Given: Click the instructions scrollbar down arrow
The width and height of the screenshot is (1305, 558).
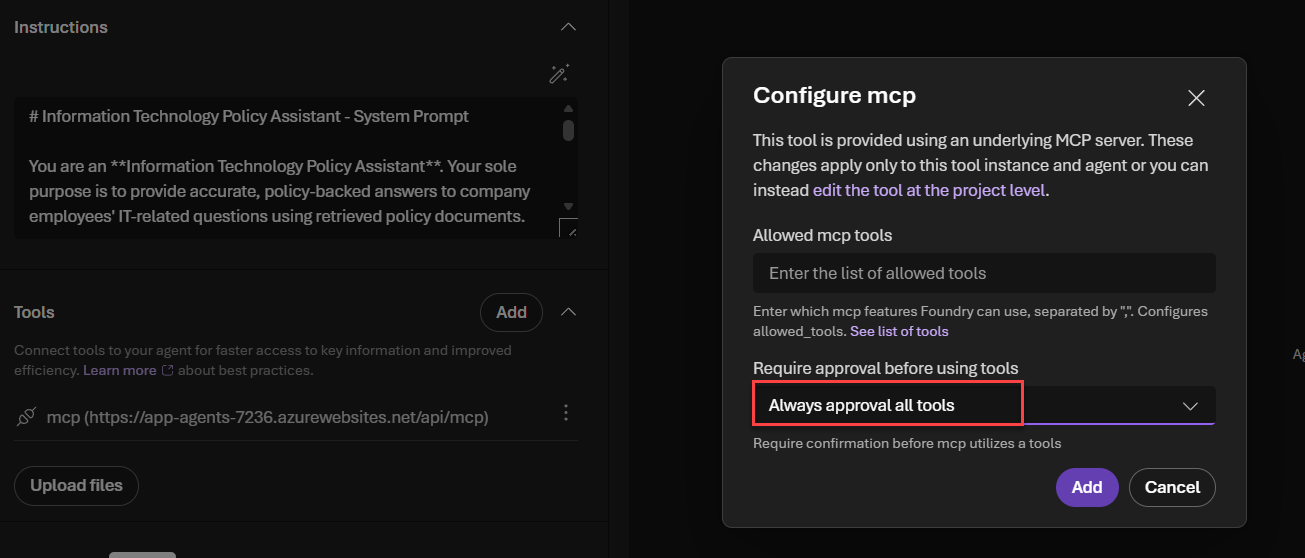Looking at the screenshot, I should [x=568, y=205].
